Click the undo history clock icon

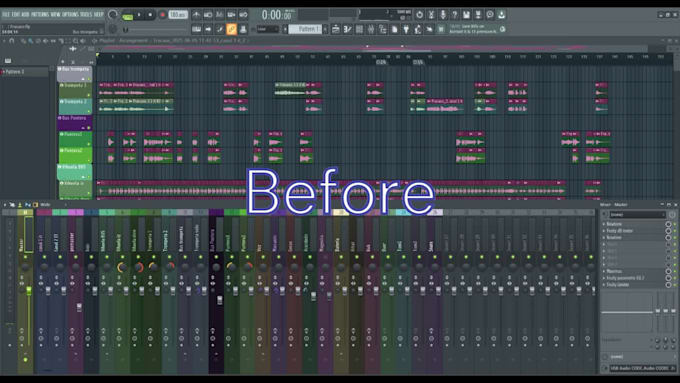419,15
